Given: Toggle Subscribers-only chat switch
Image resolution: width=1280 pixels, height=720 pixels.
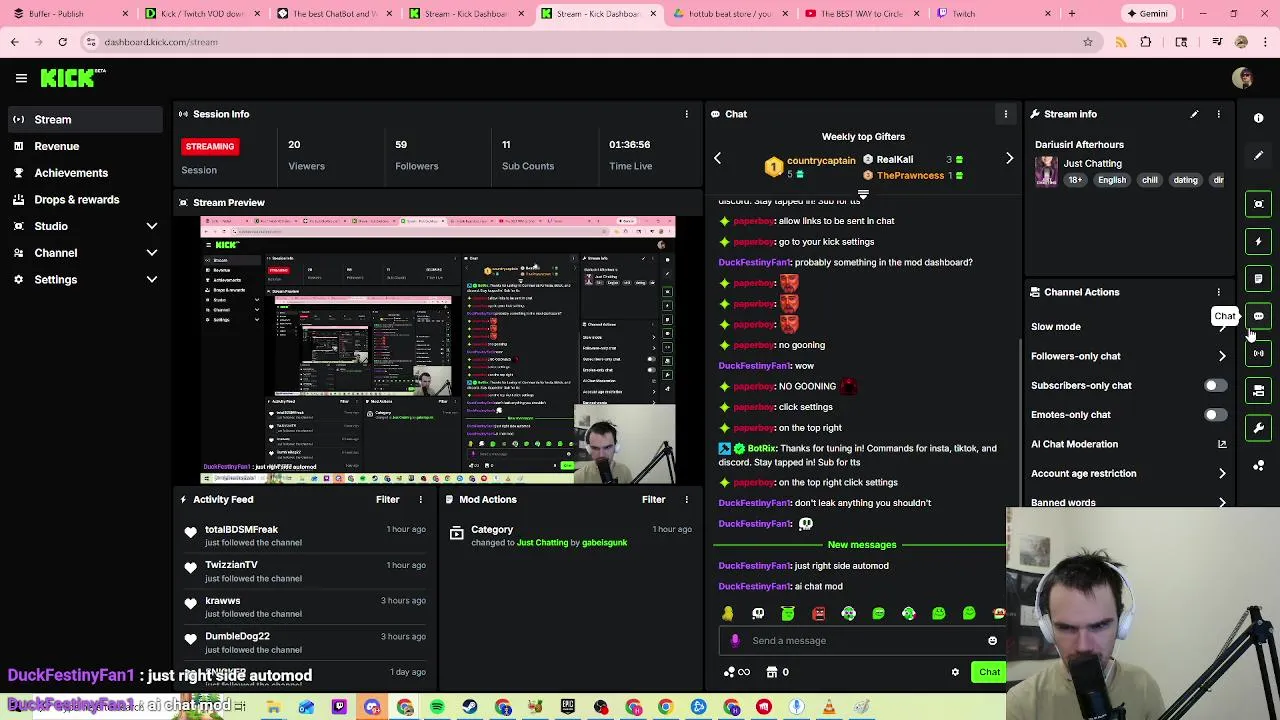Looking at the screenshot, I should coord(1214,385).
